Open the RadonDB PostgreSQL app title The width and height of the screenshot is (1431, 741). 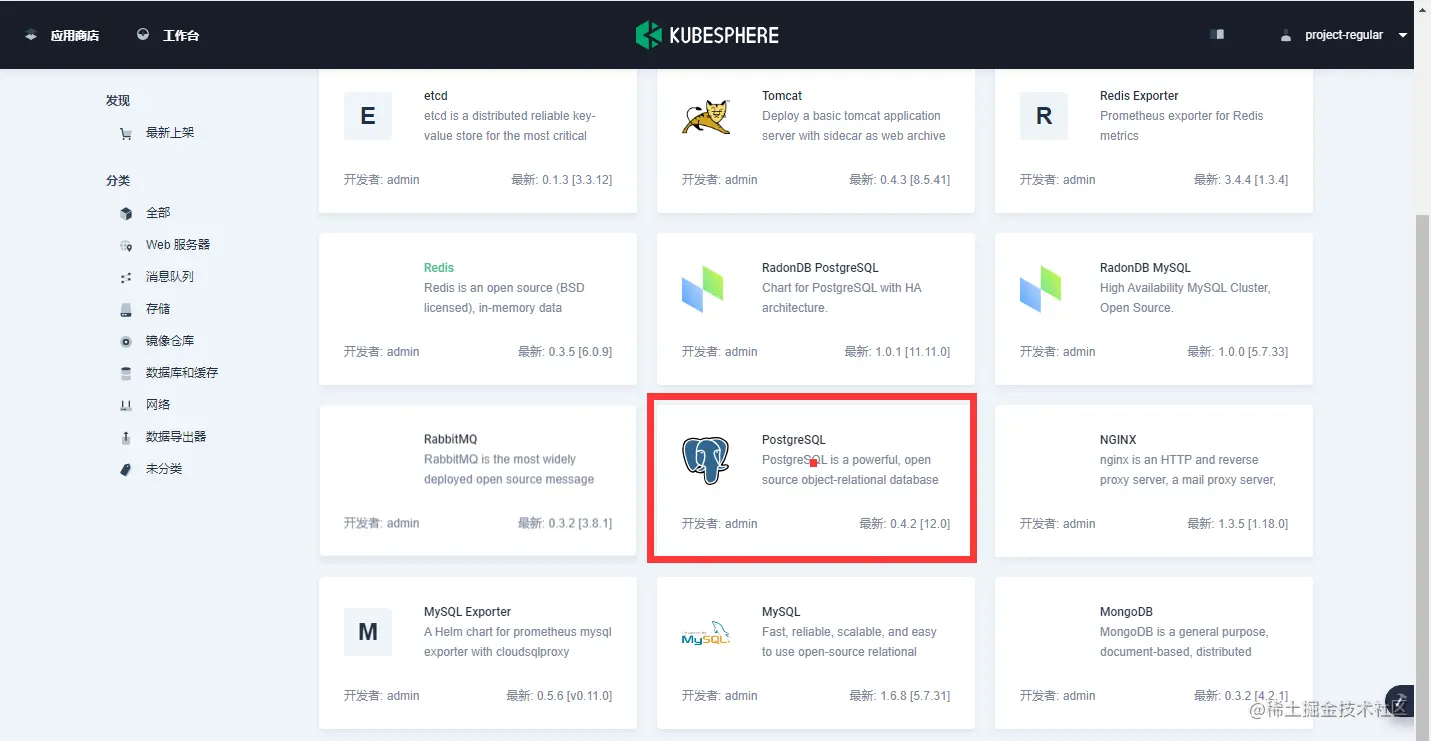(820, 268)
